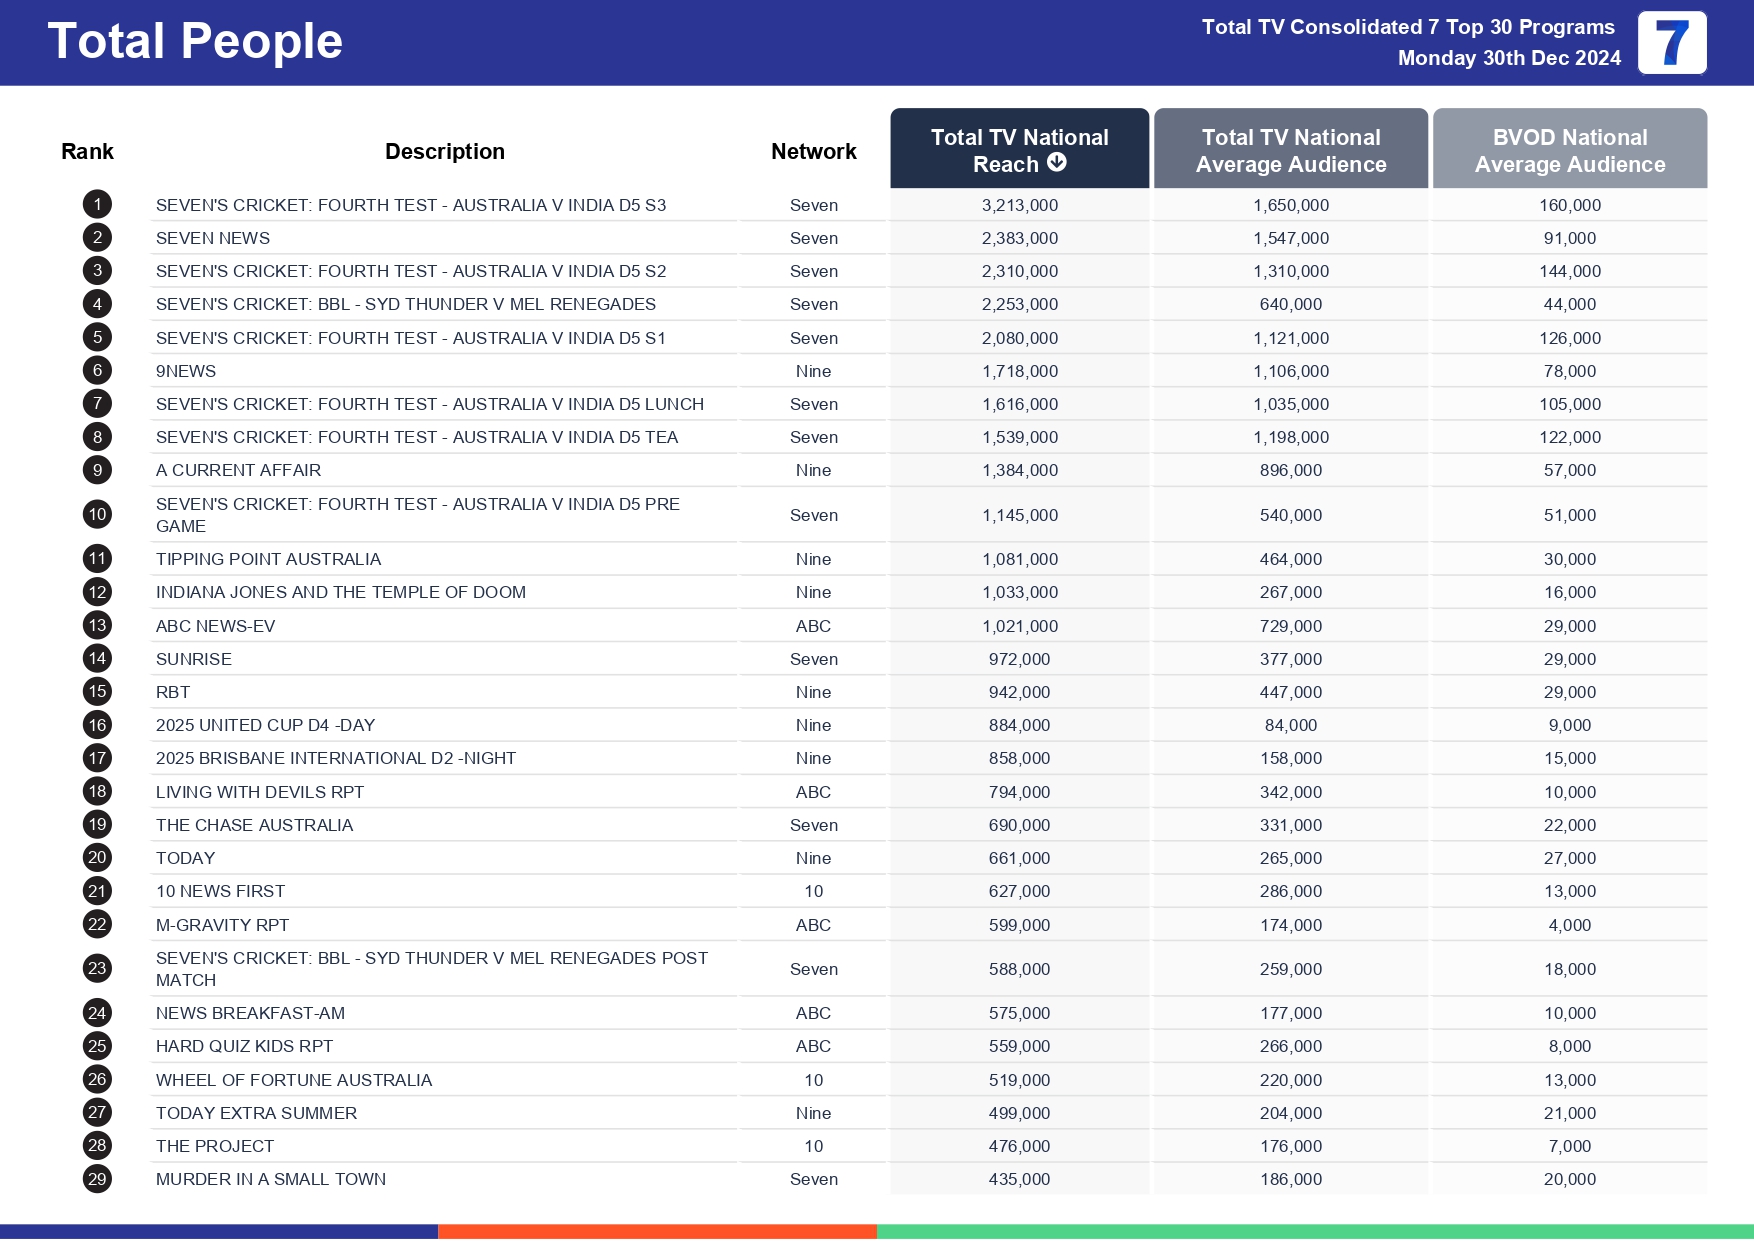This screenshot has height=1241, width=1754.
Task: Open the A CURRENT AFFAIR program row
Action: (x=238, y=470)
